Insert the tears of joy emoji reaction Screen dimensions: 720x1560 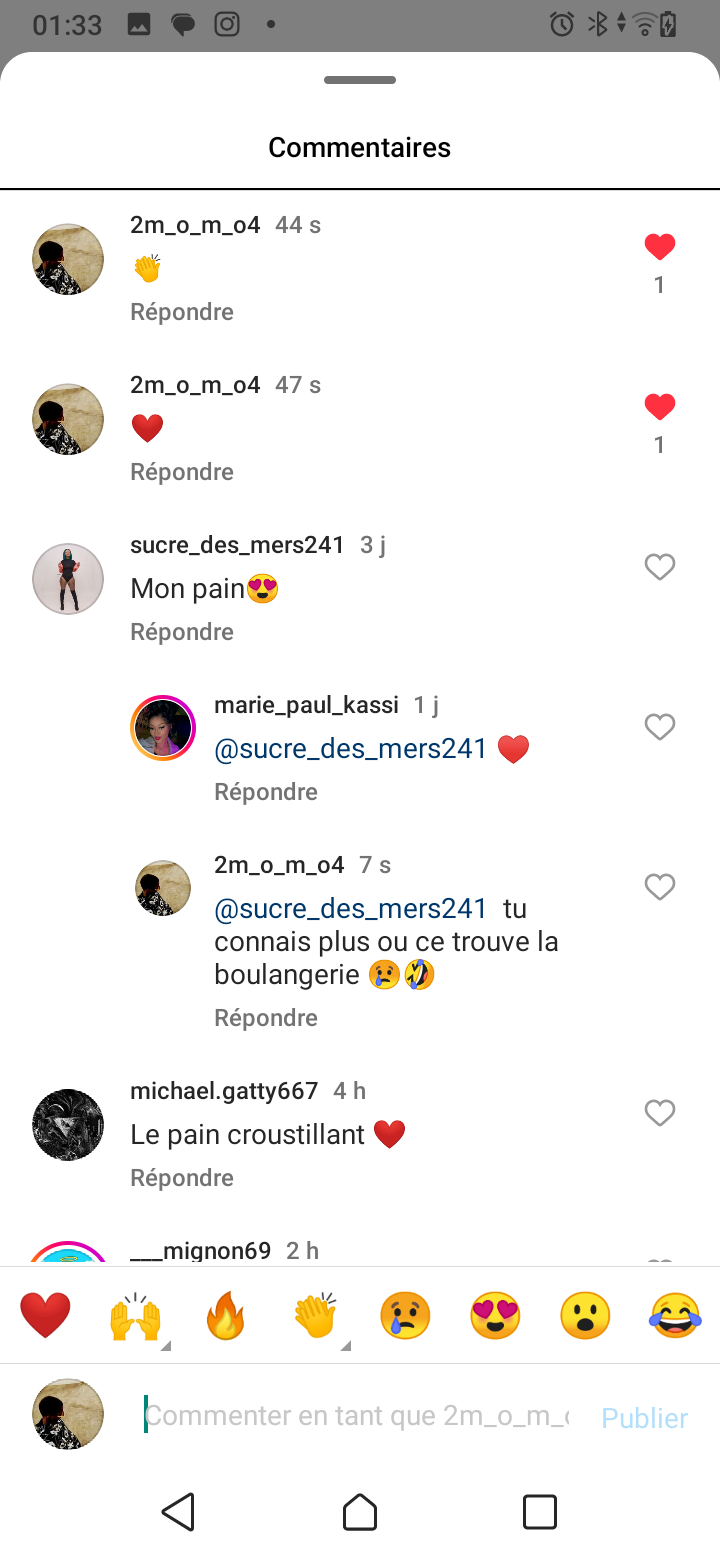675,1315
